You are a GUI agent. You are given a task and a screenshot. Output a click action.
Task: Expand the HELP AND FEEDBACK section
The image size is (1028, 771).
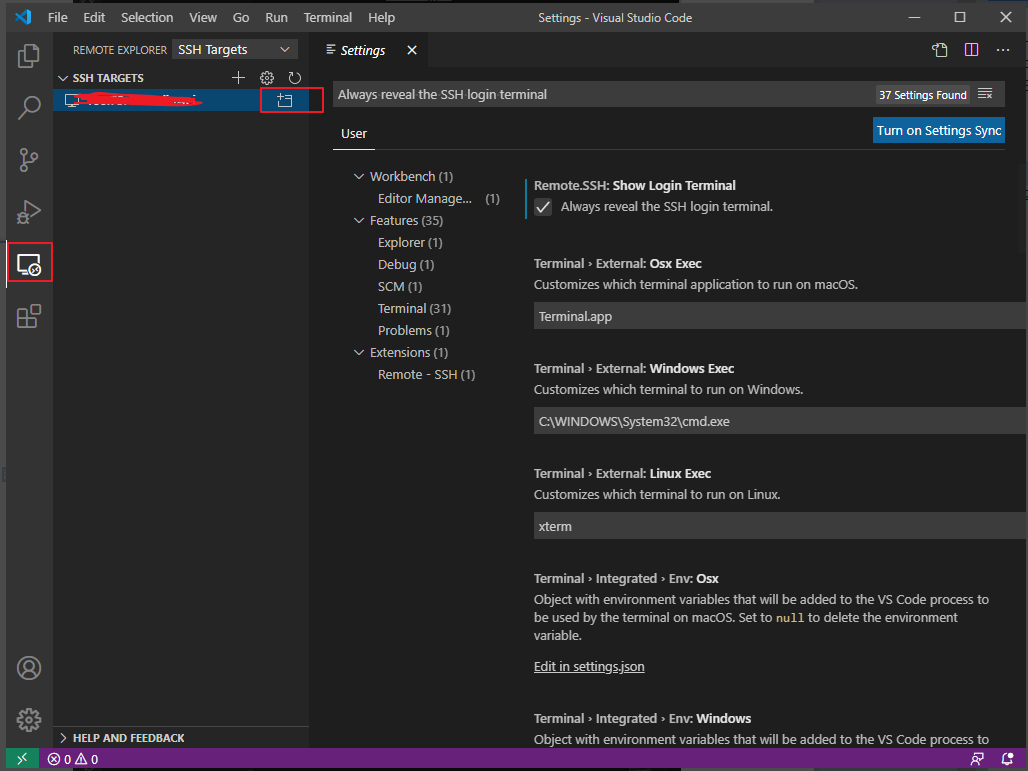click(x=63, y=738)
